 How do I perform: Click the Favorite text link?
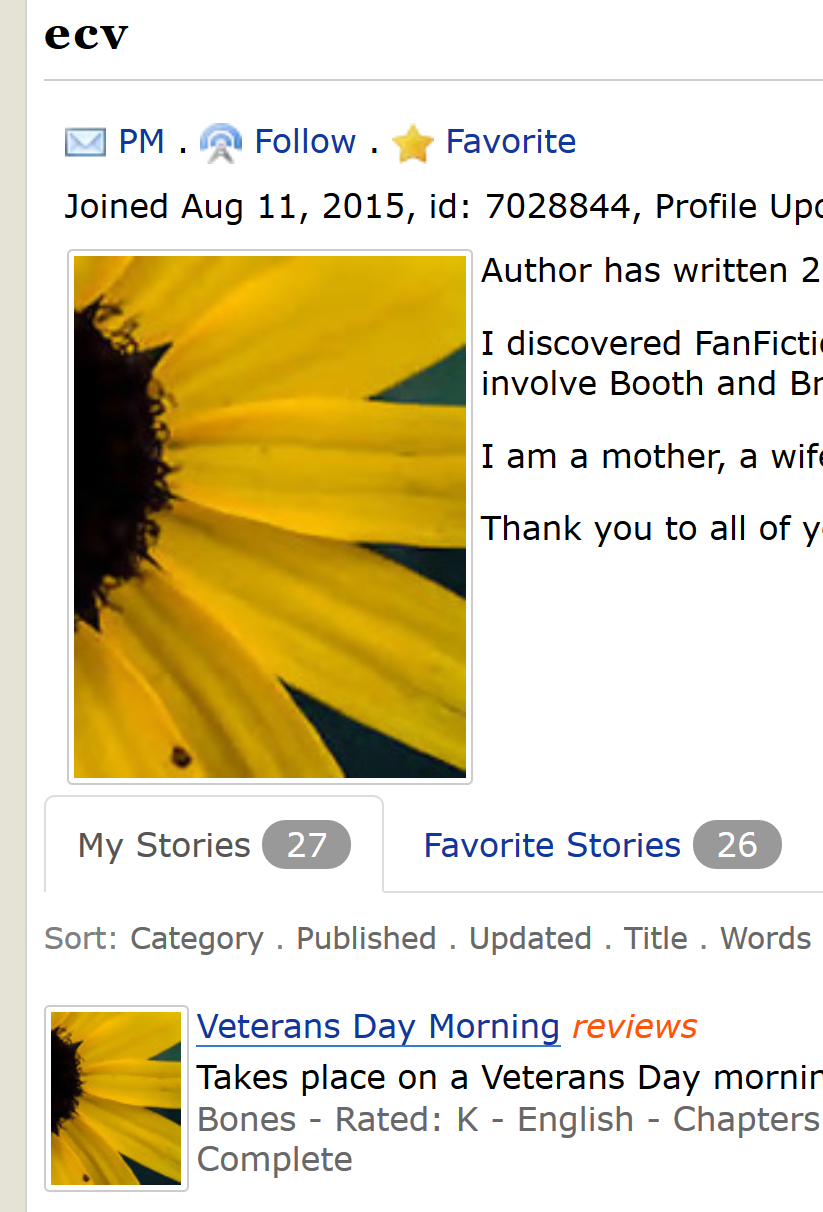pos(510,142)
